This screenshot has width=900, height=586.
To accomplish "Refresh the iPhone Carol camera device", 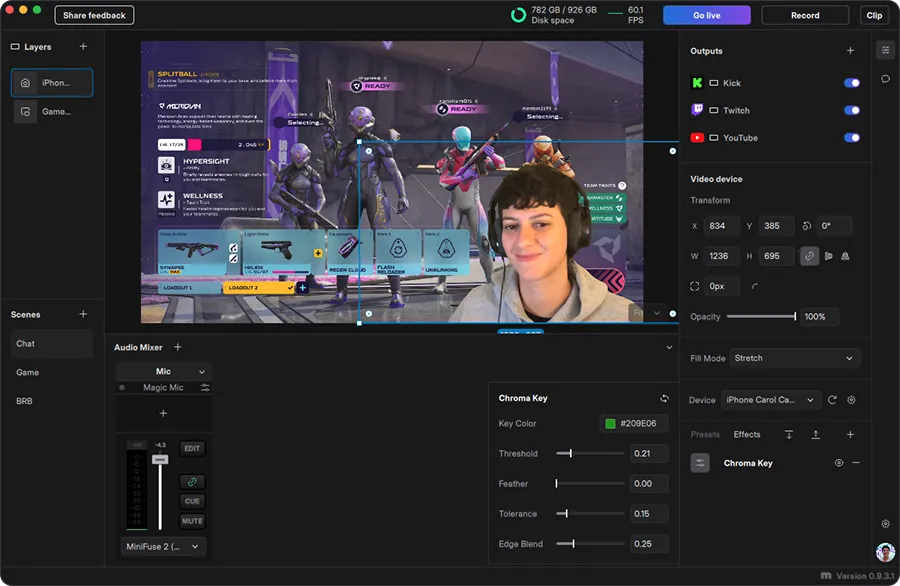I will [832, 399].
